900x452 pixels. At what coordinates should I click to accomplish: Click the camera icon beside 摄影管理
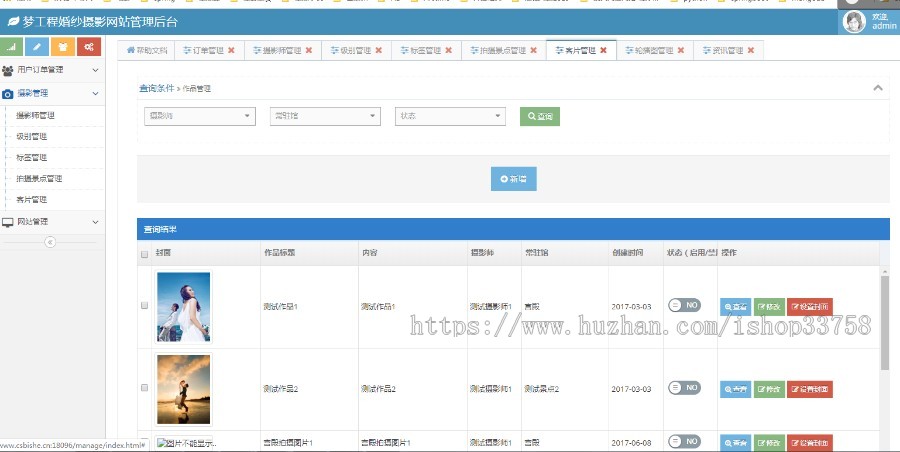7,94
